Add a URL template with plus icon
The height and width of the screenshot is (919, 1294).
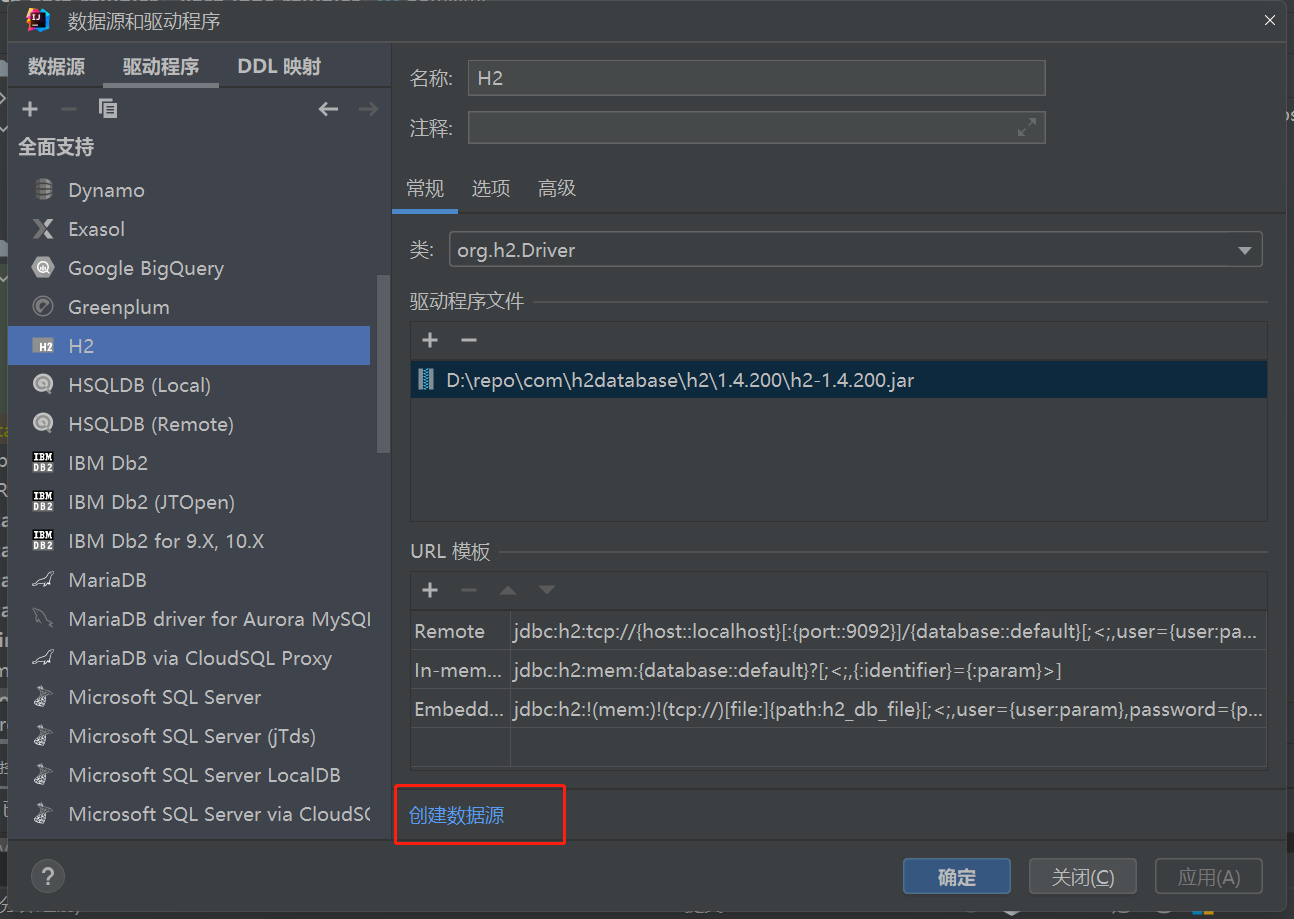tap(430, 591)
